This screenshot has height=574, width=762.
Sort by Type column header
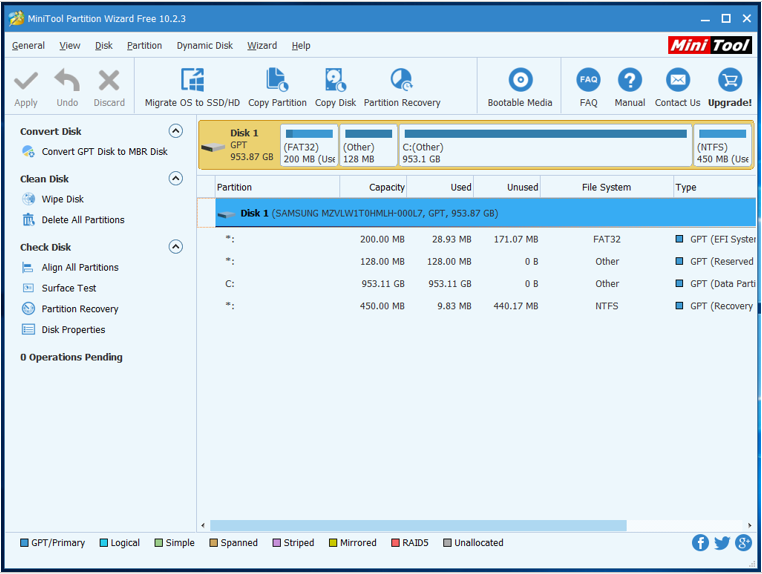(x=714, y=187)
